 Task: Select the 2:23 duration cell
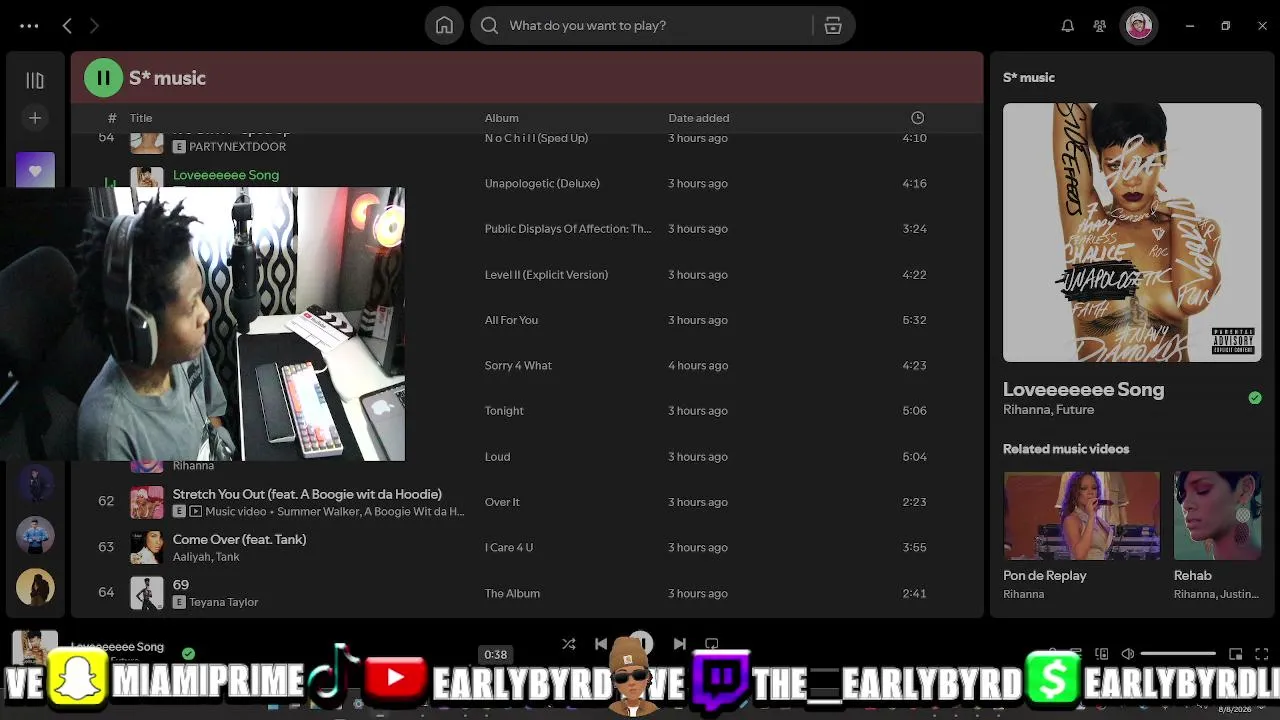click(914, 502)
